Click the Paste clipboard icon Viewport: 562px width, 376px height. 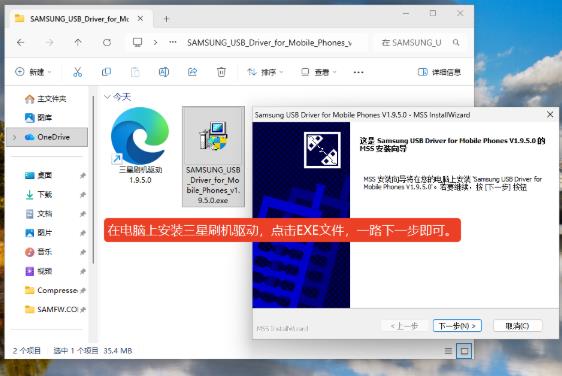[135, 72]
